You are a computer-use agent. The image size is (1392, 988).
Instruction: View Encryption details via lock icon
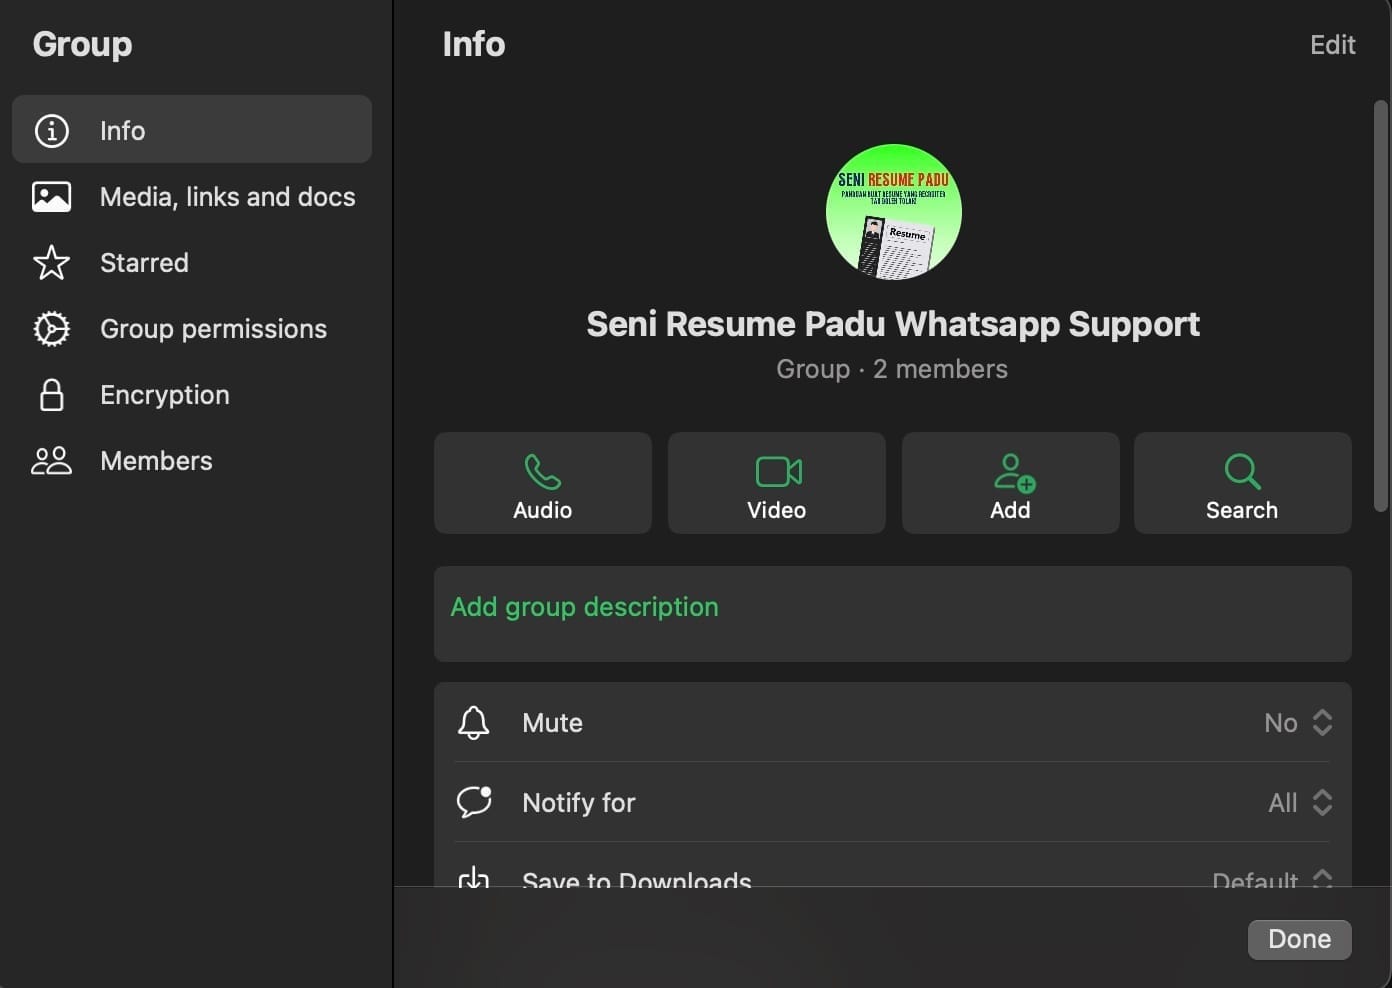[x=52, y=395]
